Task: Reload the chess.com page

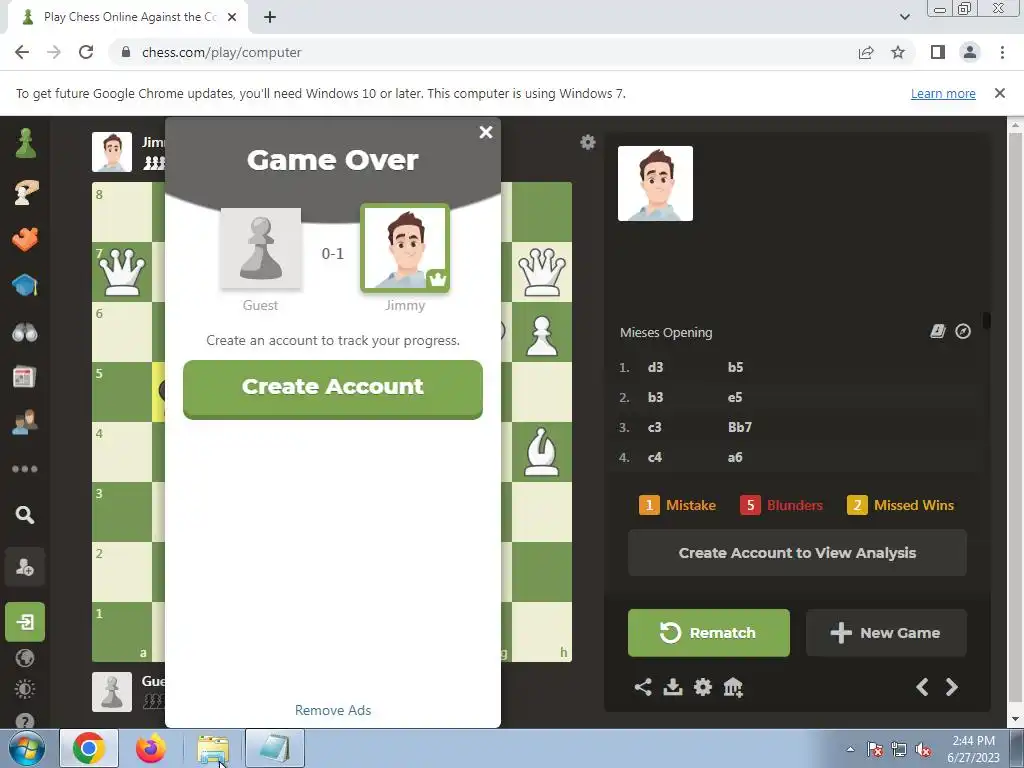Action: 86,52
